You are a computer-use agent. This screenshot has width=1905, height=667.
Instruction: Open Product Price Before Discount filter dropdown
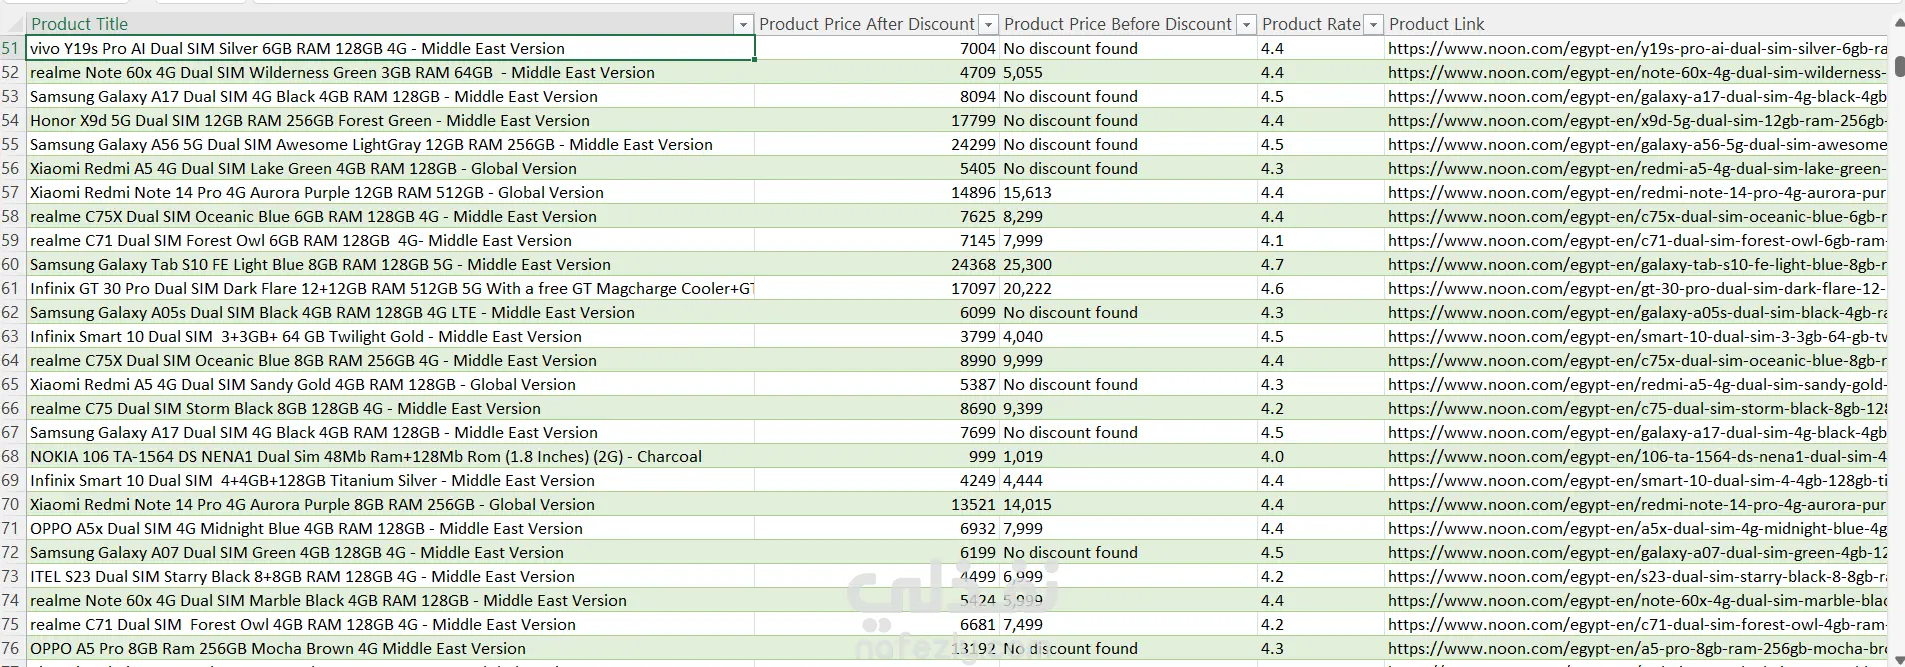(1246, 24)
